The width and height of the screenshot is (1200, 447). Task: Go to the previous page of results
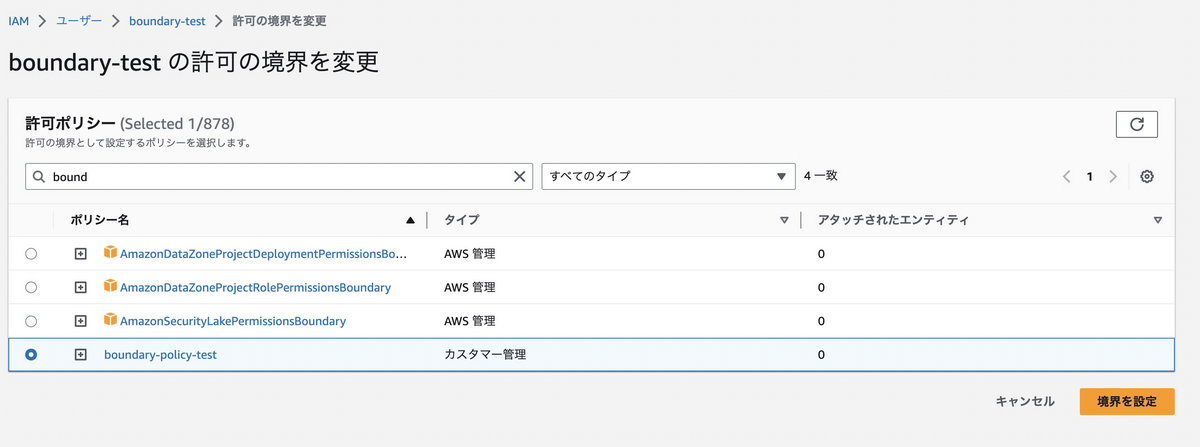(1066, 176)
